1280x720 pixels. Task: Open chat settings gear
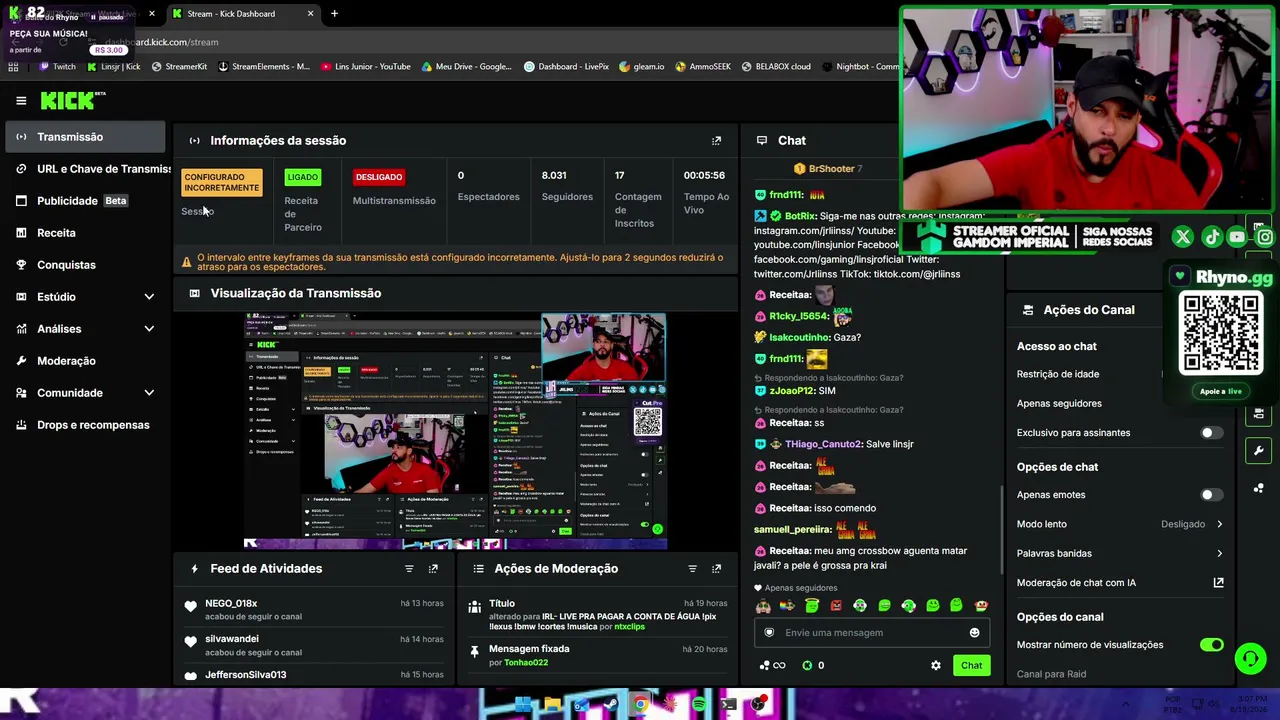(936, 666)
